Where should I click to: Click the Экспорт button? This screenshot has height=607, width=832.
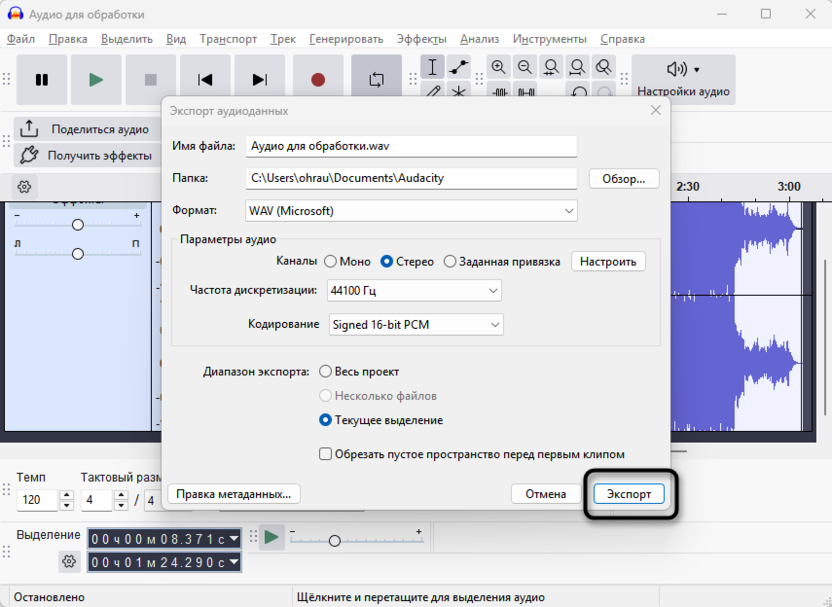tap(629, 494)
